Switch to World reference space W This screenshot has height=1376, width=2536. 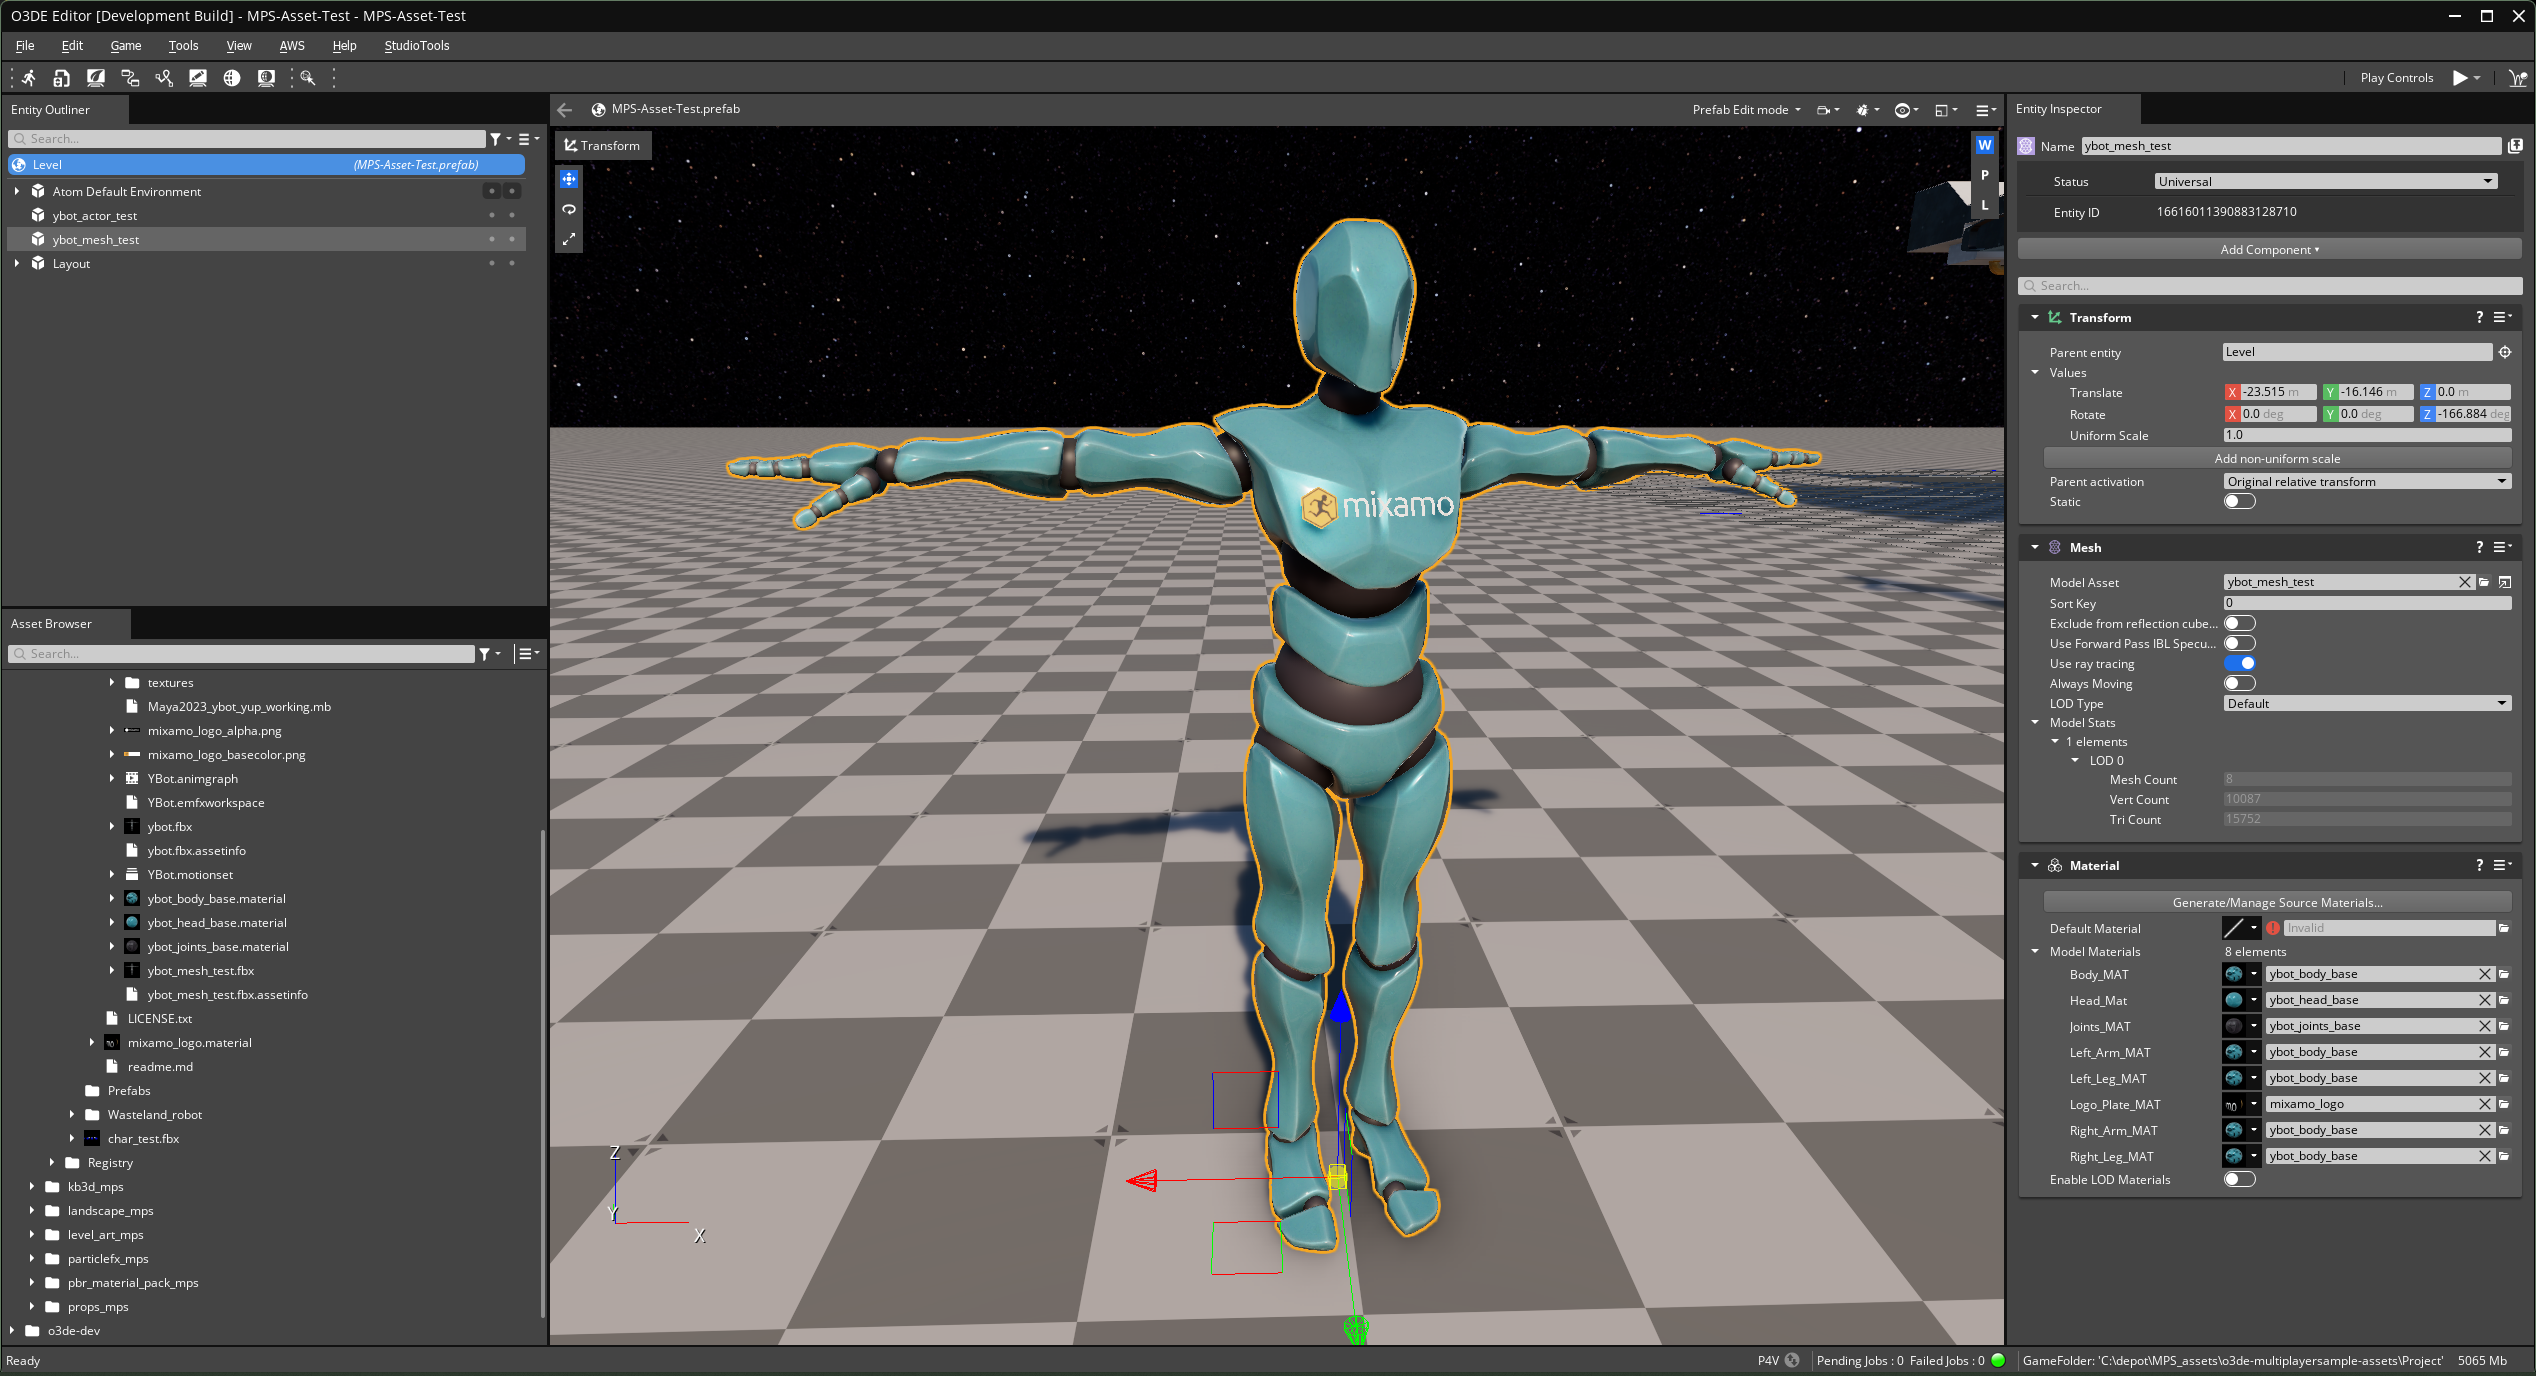(1985, 145)
